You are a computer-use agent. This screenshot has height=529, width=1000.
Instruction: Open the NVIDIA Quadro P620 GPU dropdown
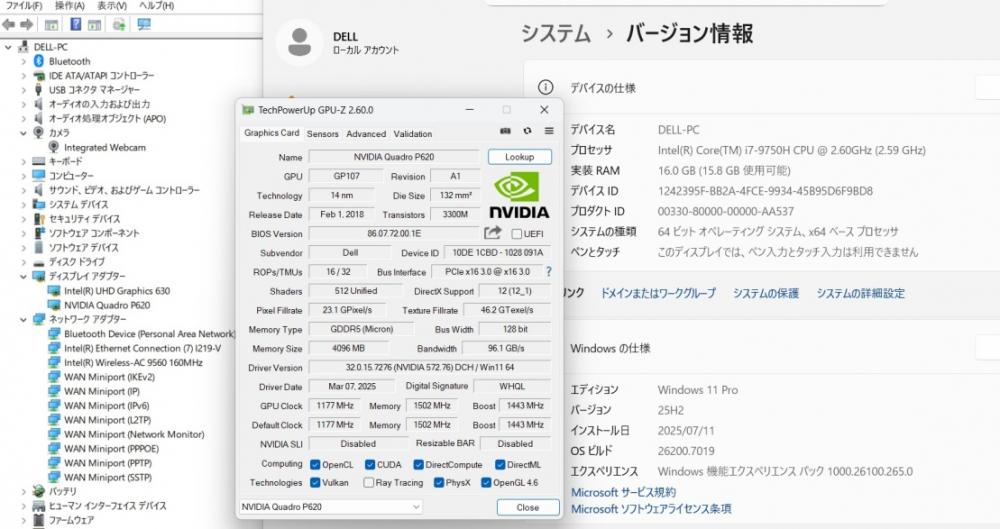point(331,507)
